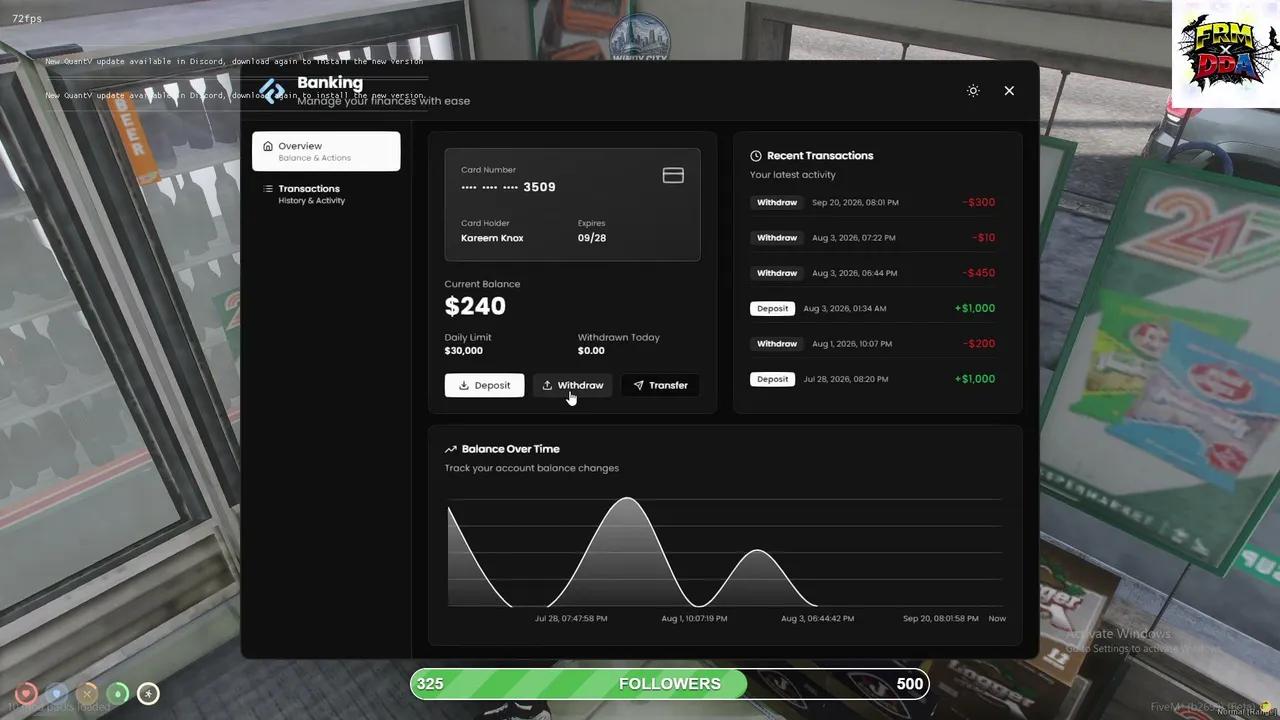The image size is (1280, 720).
Task: Click the trend icon beside Balance Over Time
Action: coord(451,450)
